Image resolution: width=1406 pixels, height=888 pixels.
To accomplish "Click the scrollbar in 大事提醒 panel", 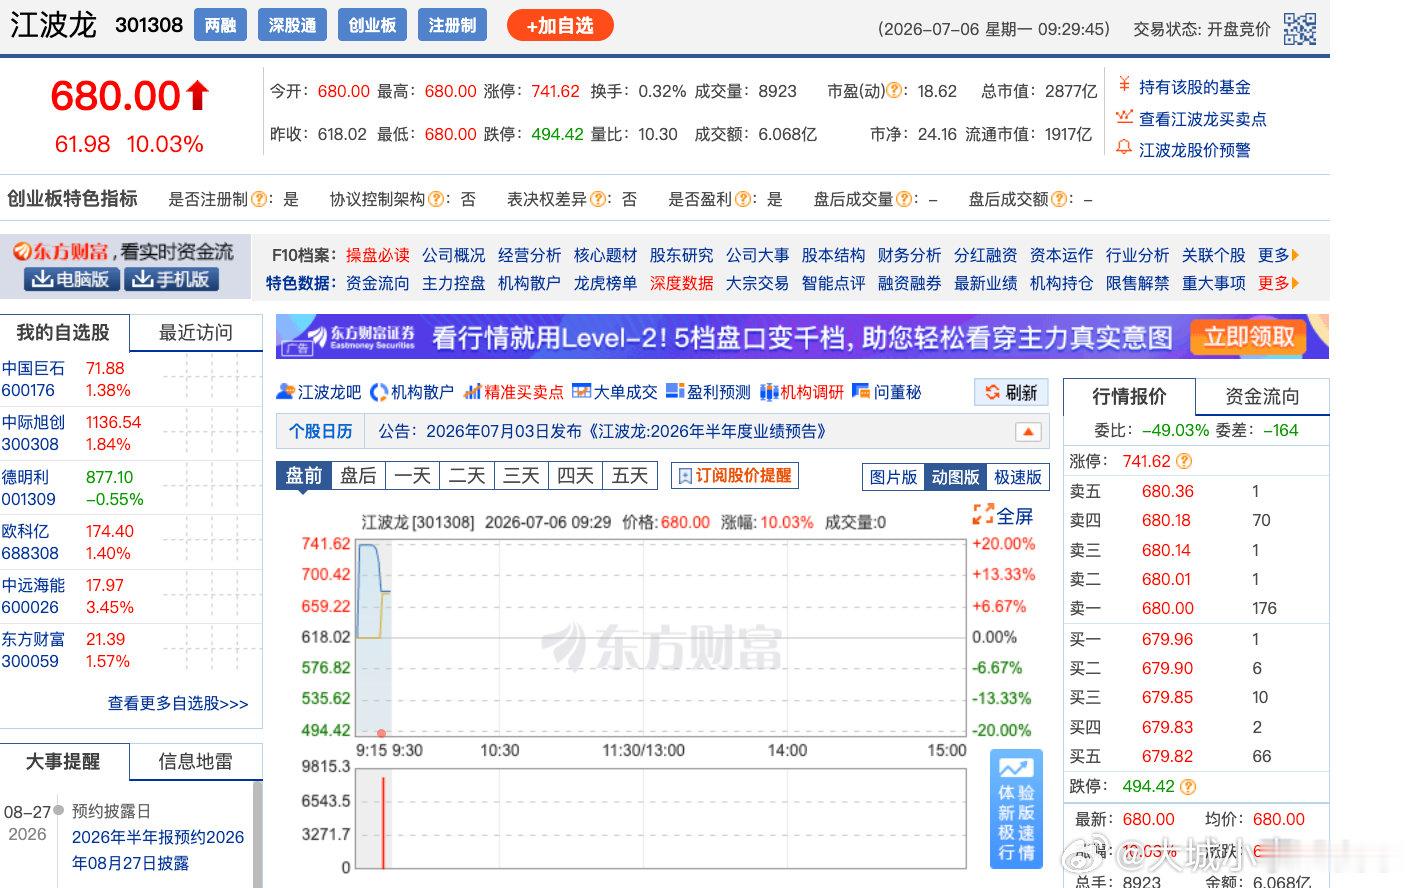I will (258, 835).
